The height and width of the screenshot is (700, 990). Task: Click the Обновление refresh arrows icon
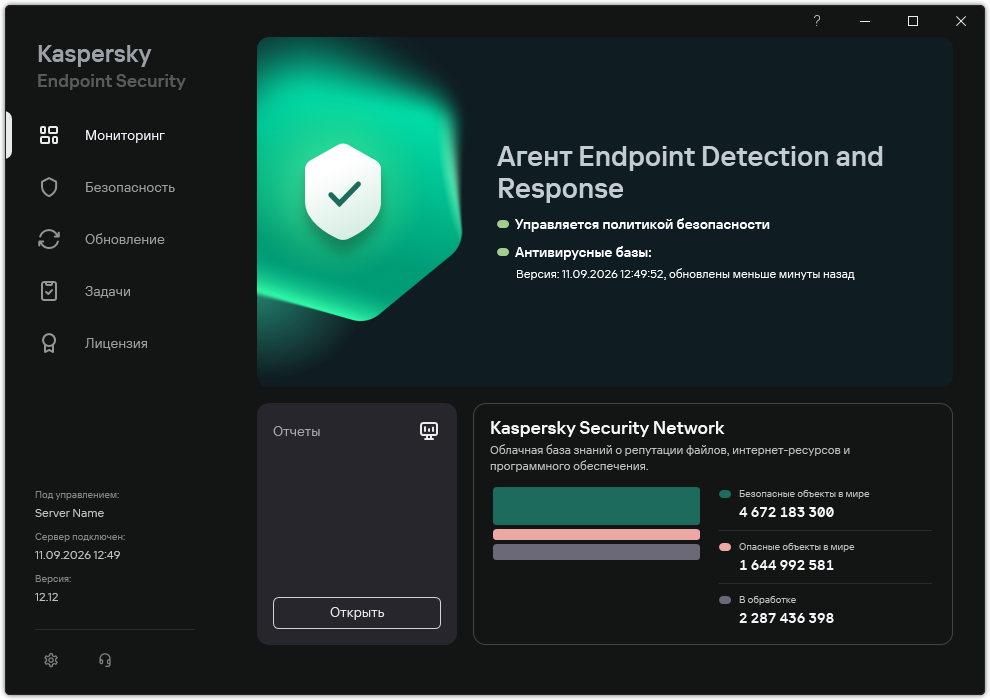(x=49, y=239)
